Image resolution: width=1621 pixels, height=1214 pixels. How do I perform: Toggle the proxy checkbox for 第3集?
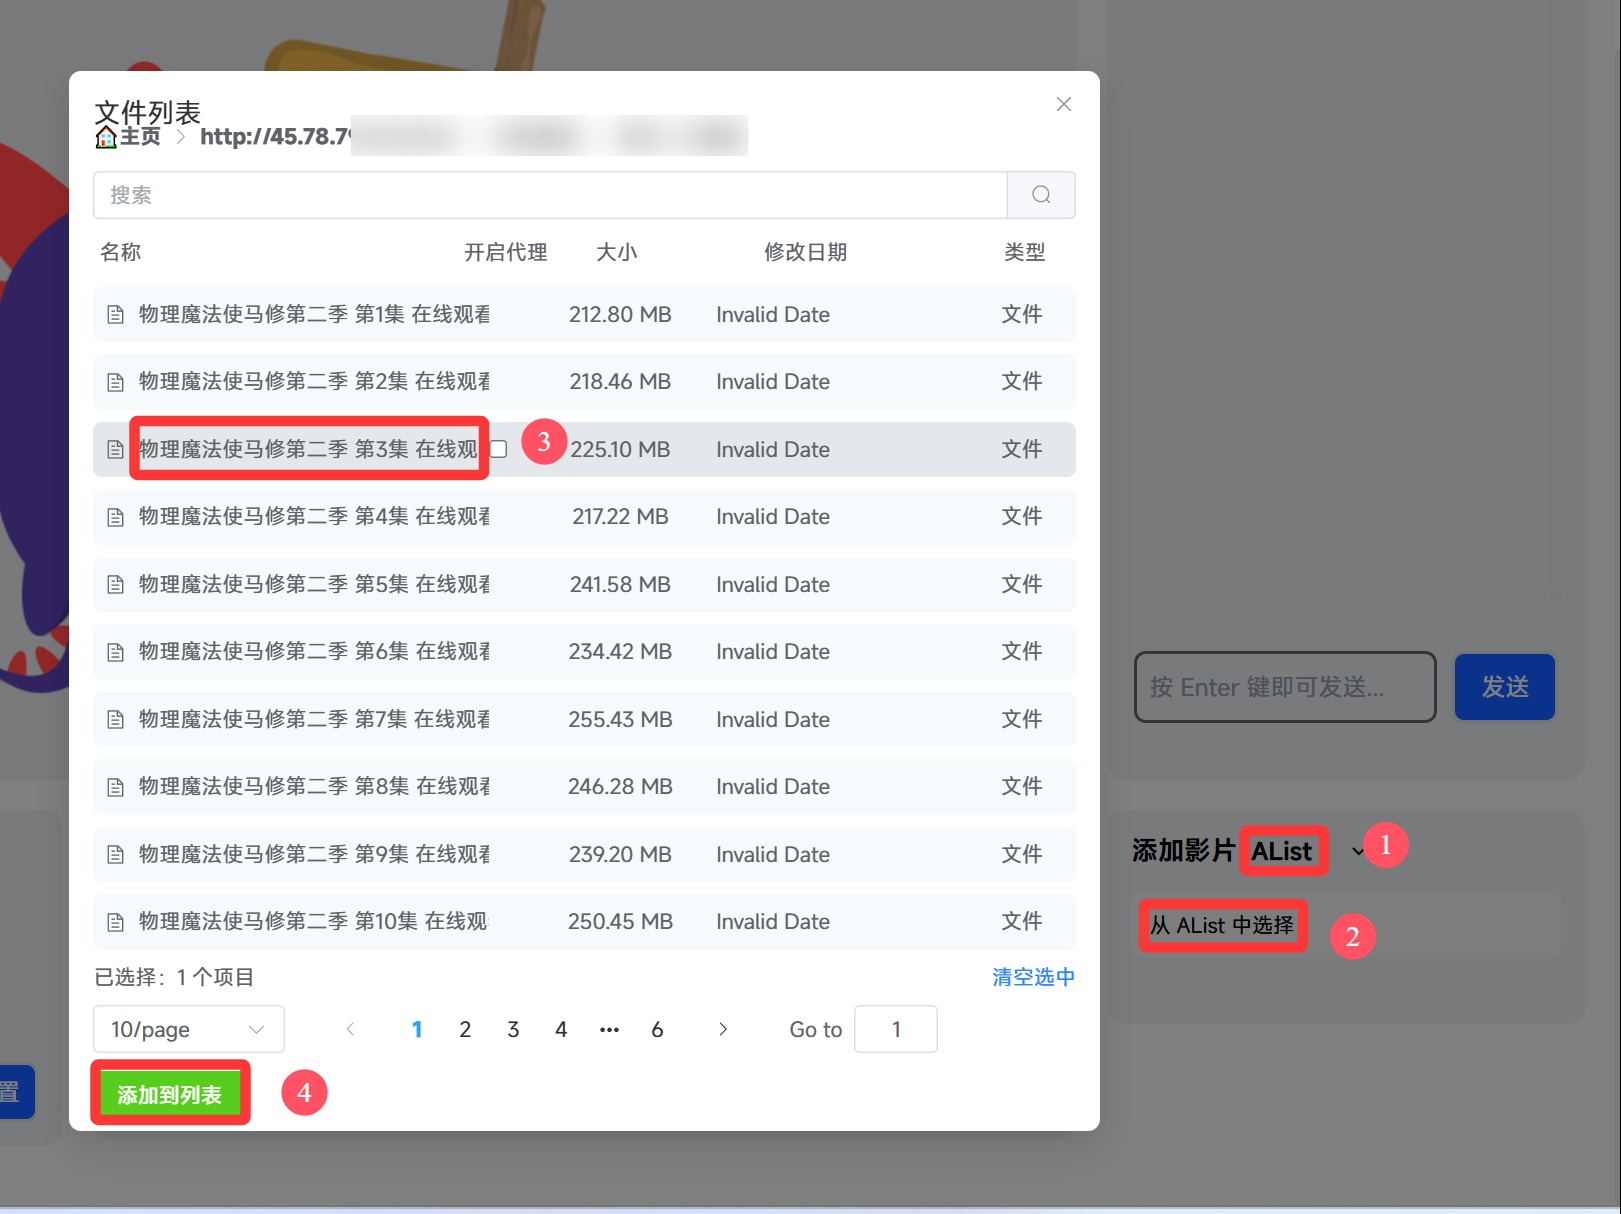pyautogui.click(x=499, y=449)
